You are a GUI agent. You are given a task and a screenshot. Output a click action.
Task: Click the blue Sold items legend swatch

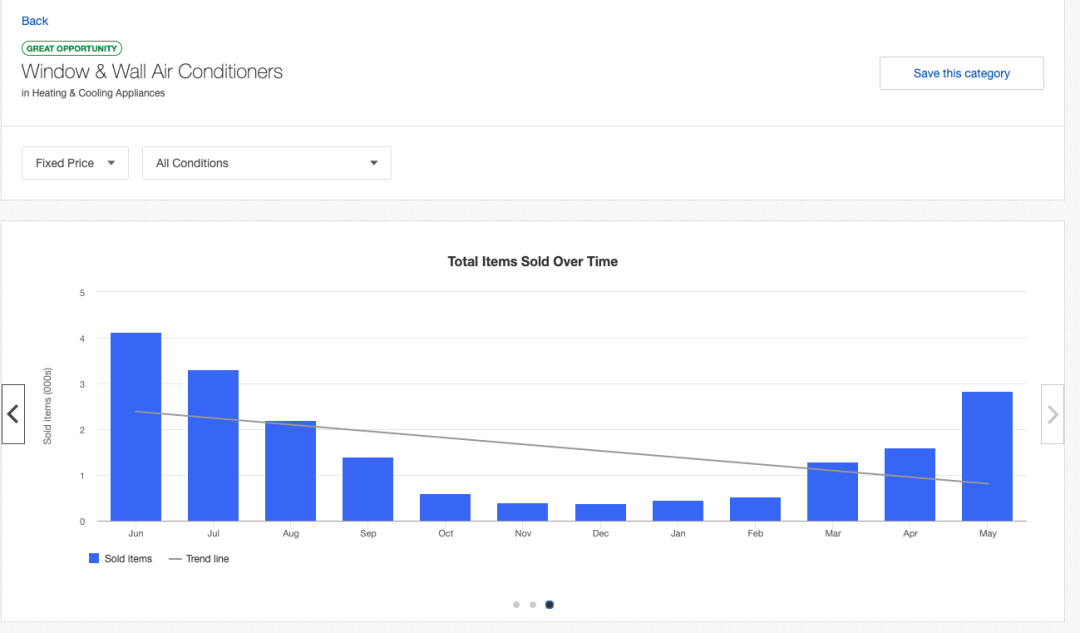(x=94, y=559)
